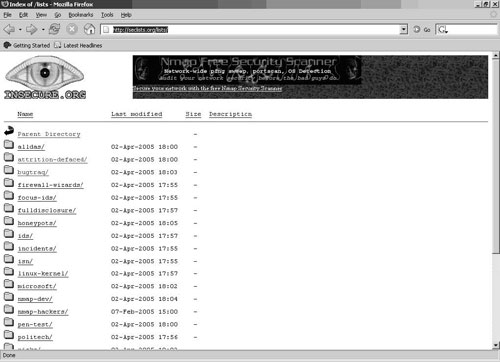Click the folder icon beside microsoft/
The height and width of the screenshot is (362, 500).
[x=9, y=284]
